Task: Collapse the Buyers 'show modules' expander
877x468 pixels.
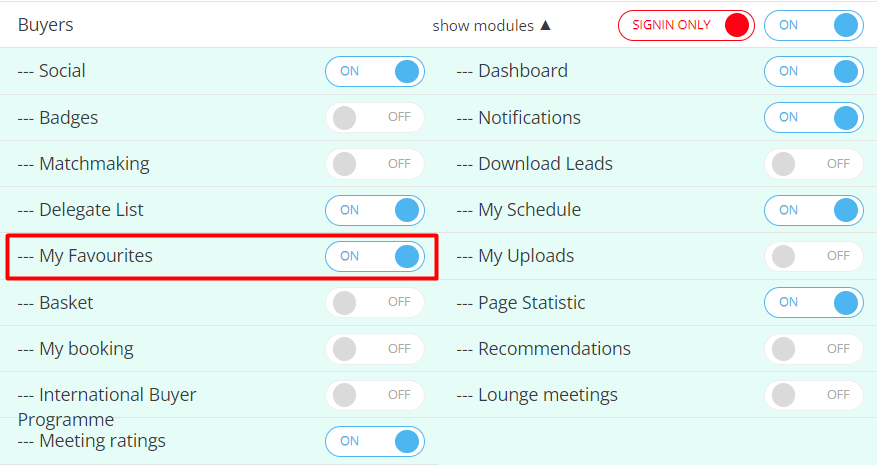Action: pyautogui.click(x=491, y=25)
